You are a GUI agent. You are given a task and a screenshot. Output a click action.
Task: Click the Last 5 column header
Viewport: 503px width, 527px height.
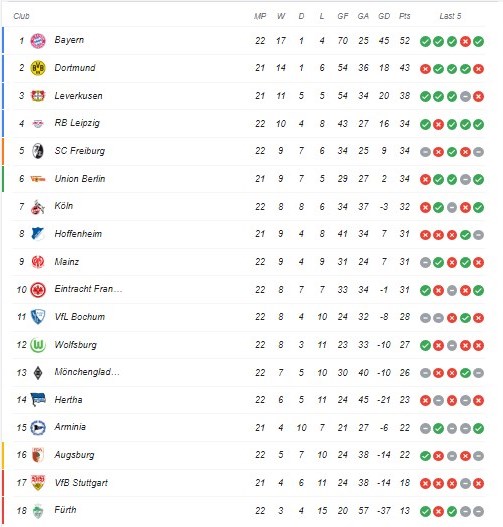[x=450, y=16]
